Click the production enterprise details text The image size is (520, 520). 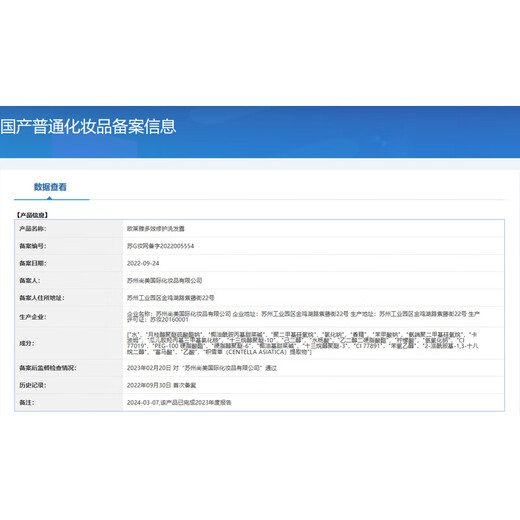[x=303, y=317]
